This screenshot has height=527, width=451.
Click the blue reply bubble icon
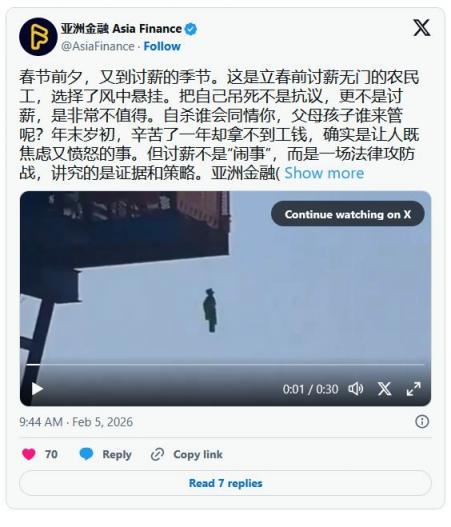click(86, 454)
